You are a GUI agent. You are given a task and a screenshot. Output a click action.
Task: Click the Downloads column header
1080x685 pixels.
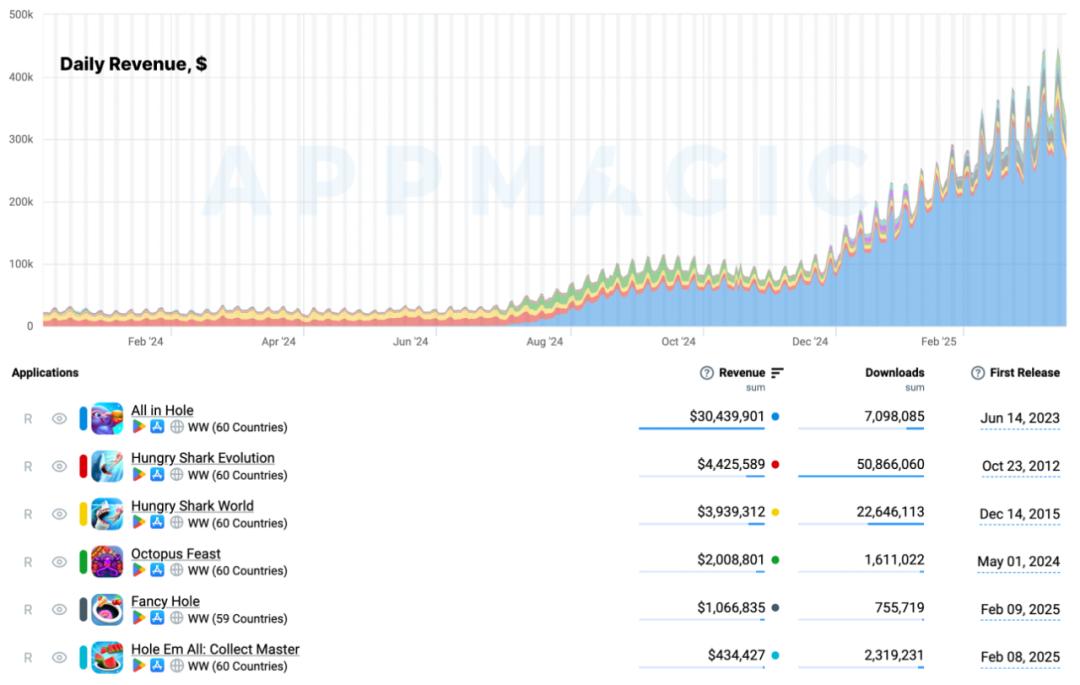coord(894,373)
